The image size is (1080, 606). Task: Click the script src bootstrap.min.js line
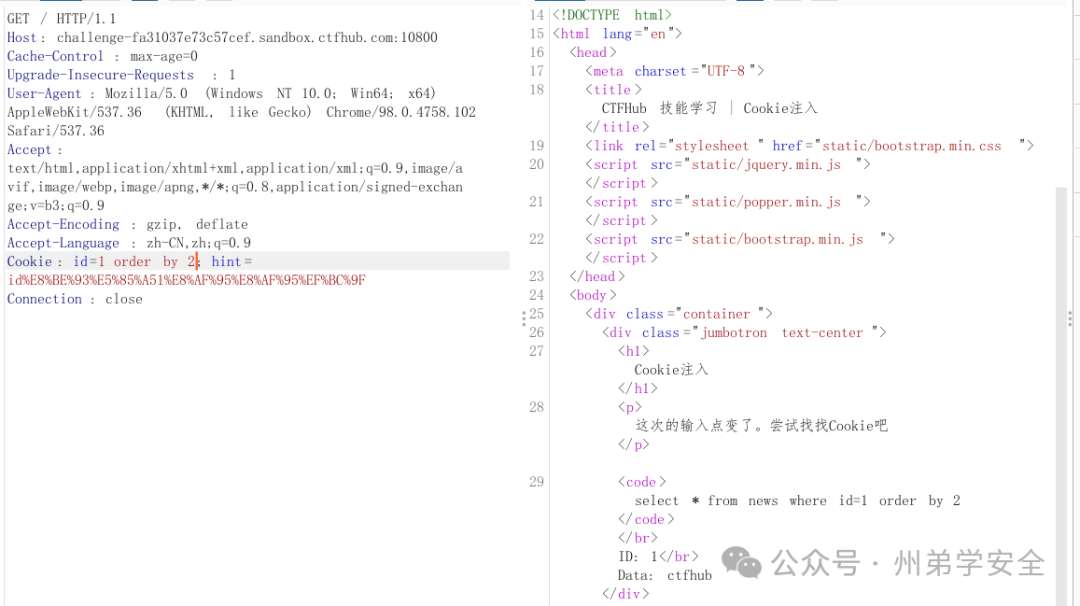(x=740, y=238)
